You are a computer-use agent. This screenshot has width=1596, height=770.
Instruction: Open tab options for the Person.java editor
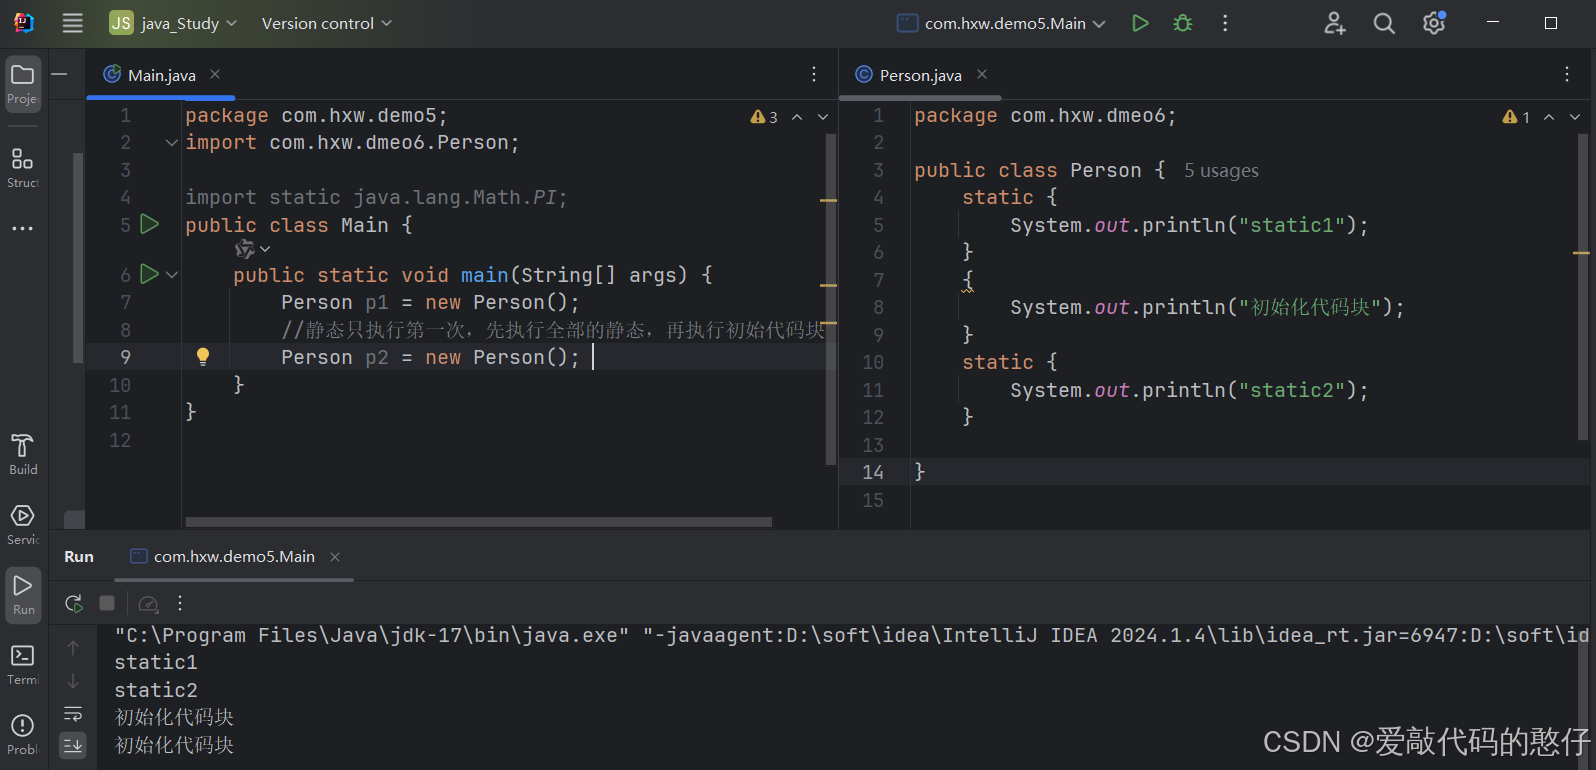coord(1567,74)
